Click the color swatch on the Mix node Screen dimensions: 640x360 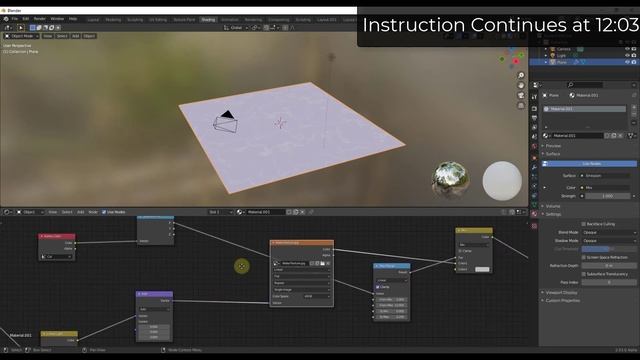482,269
